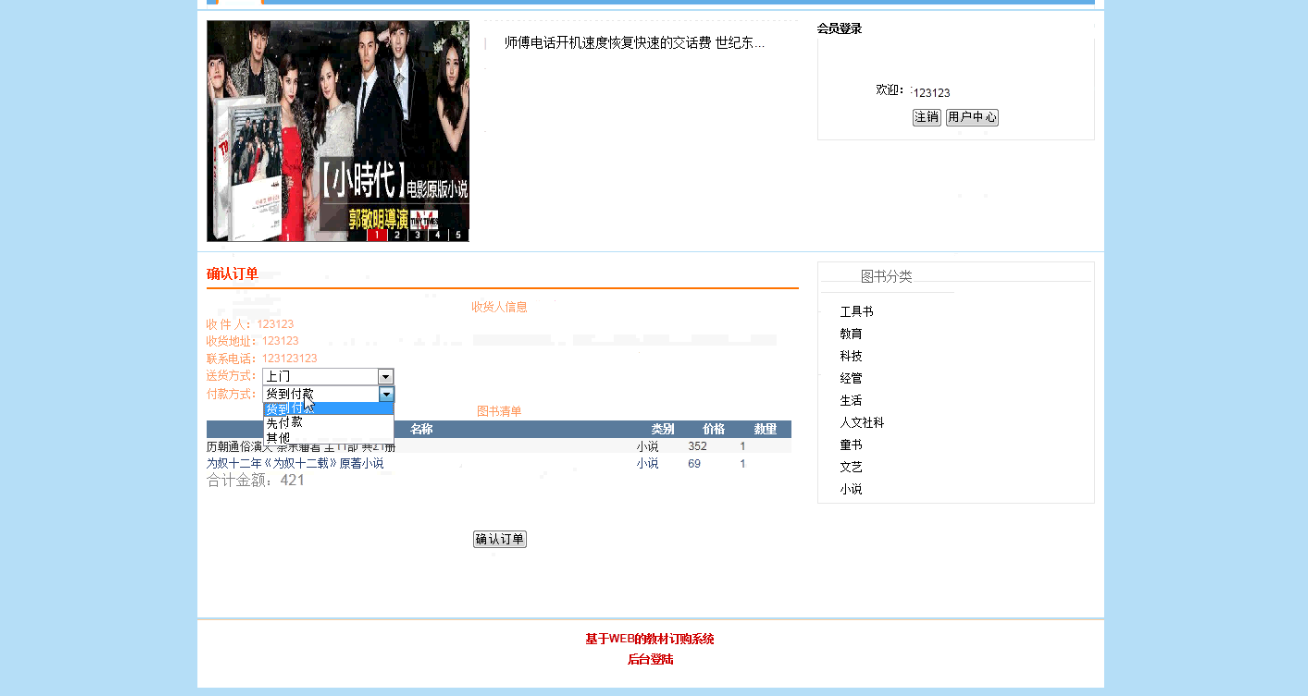
Task: Browse the 童书 book category
Action: click(x=851, y=445)
